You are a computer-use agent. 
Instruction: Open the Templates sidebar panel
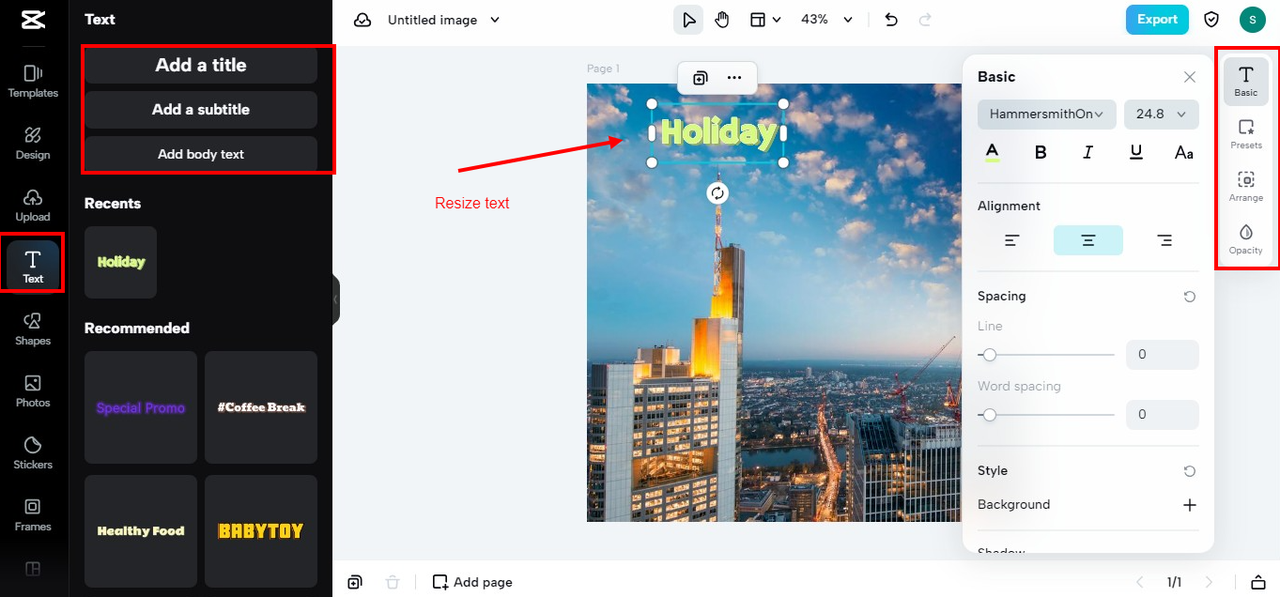(x=33, y=81)
